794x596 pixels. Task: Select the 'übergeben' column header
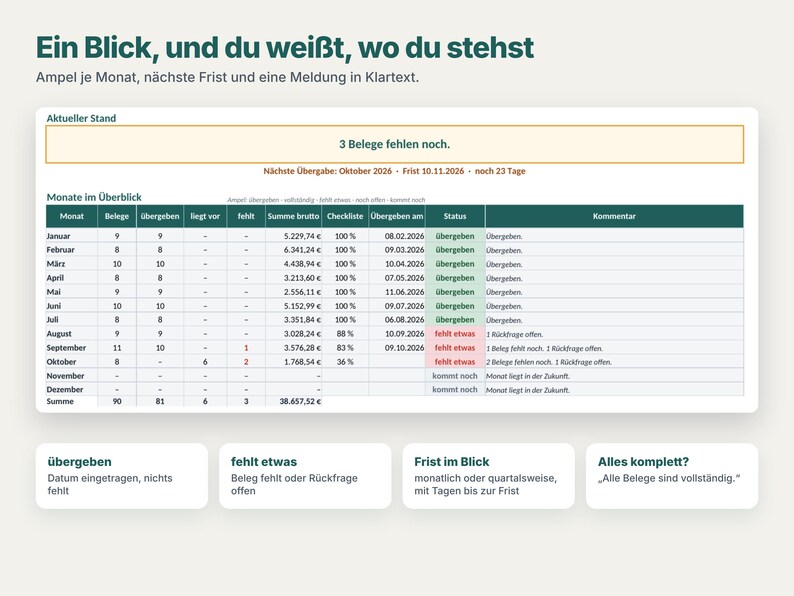point(160,216)
